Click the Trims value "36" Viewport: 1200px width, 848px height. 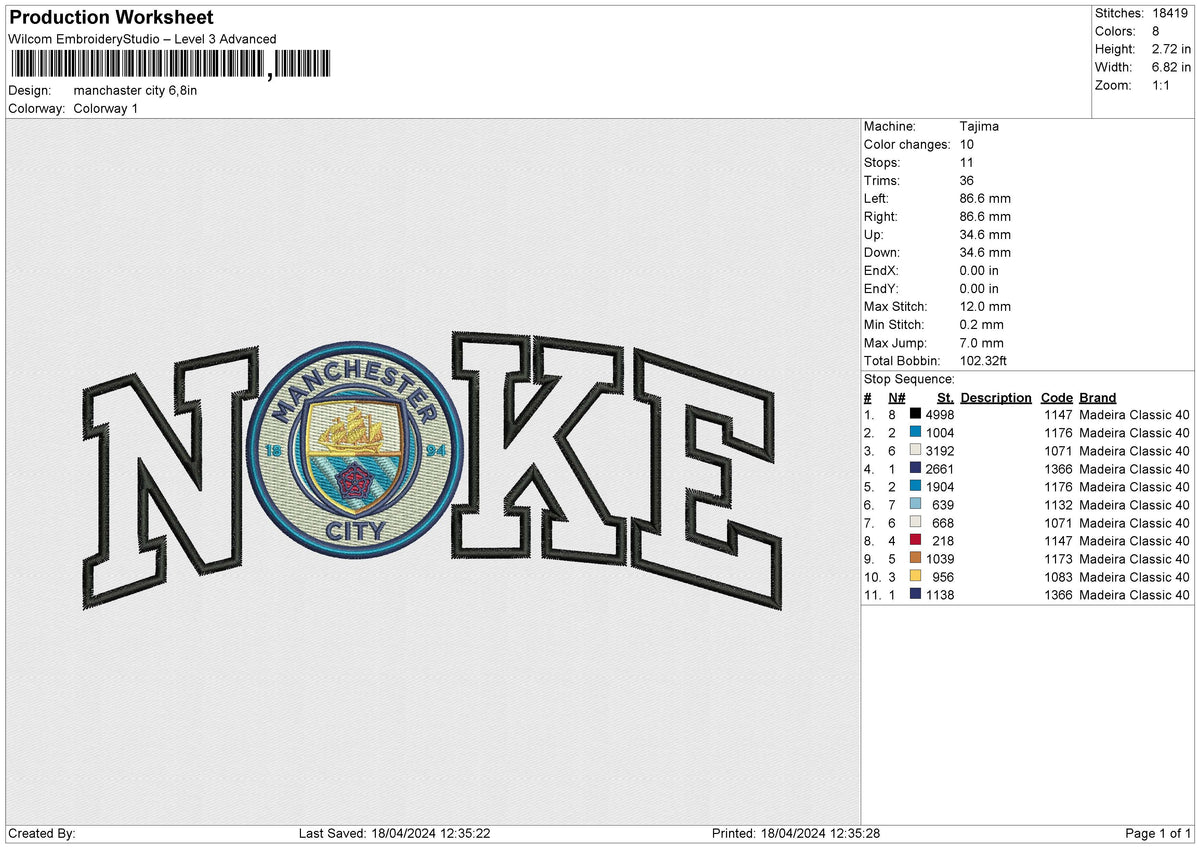click(966, 180)
